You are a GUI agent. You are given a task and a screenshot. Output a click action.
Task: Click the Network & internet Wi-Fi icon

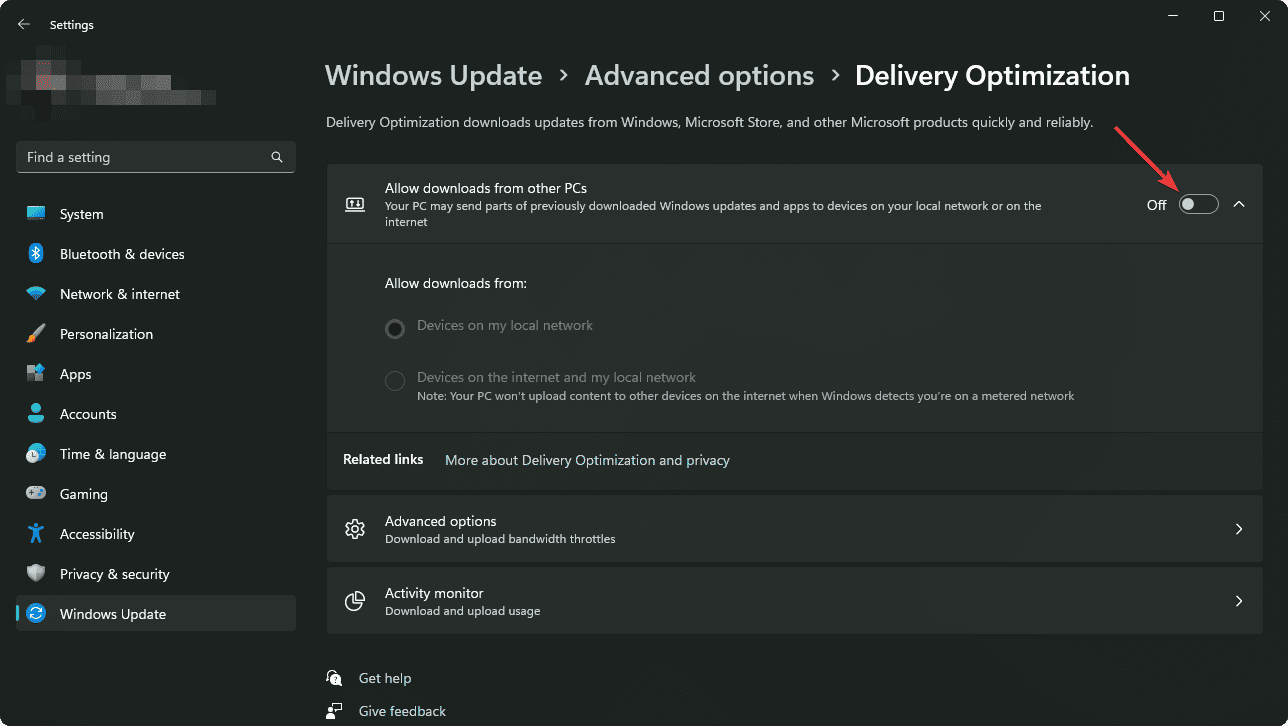pyautogui.click(x=34, y=293)
